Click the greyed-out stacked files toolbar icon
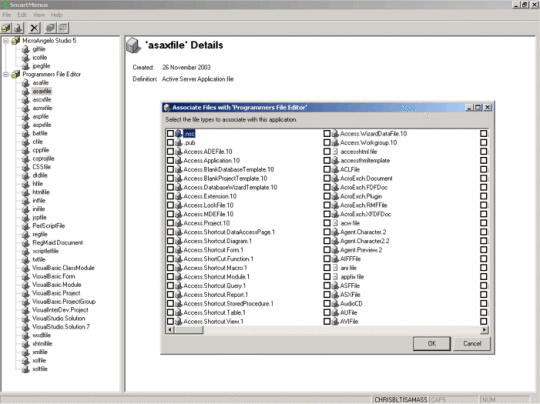 click(50, 28)
